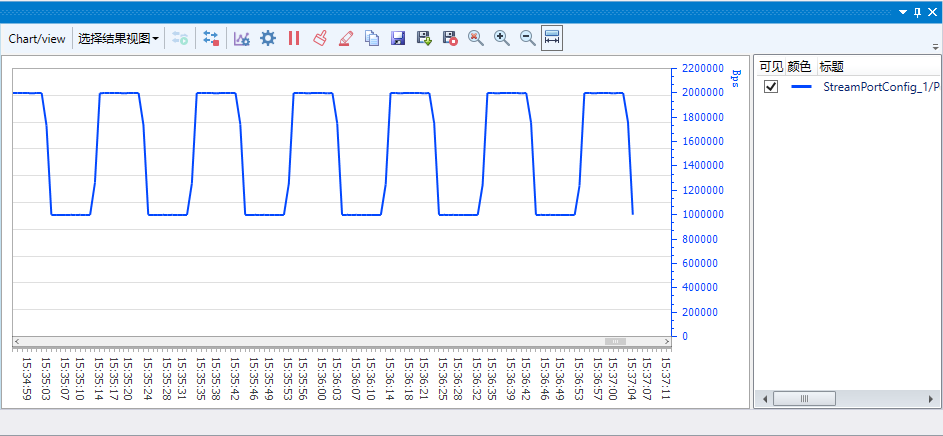Click the zoom out magnifier icon

point(527,38)
